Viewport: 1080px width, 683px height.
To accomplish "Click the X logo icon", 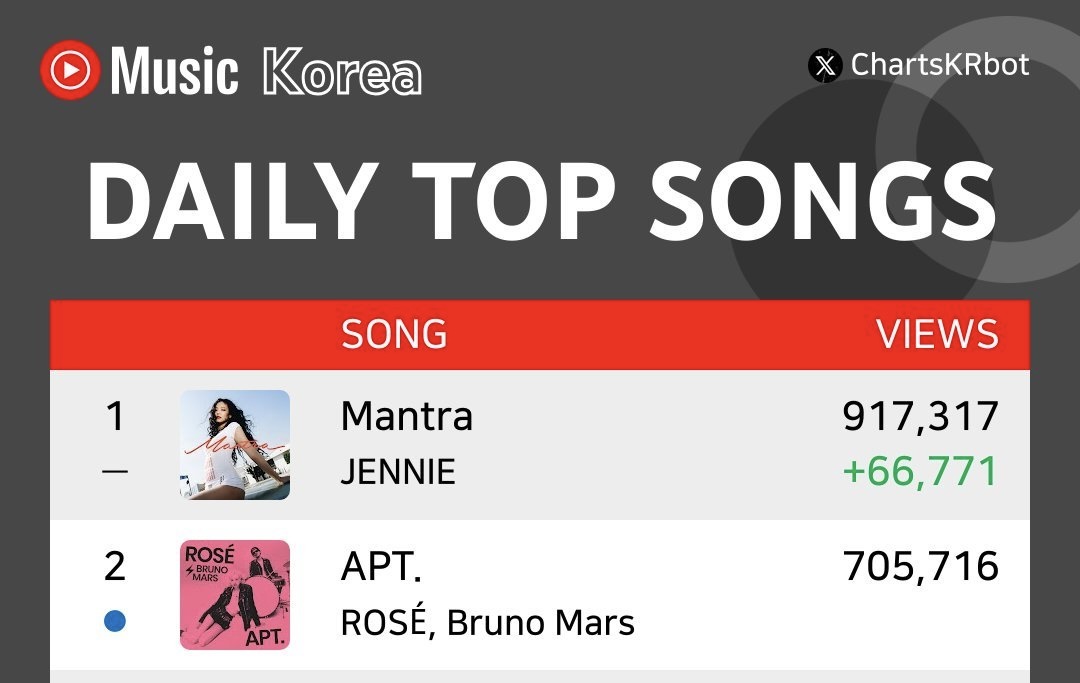I will tap(825, 66).
